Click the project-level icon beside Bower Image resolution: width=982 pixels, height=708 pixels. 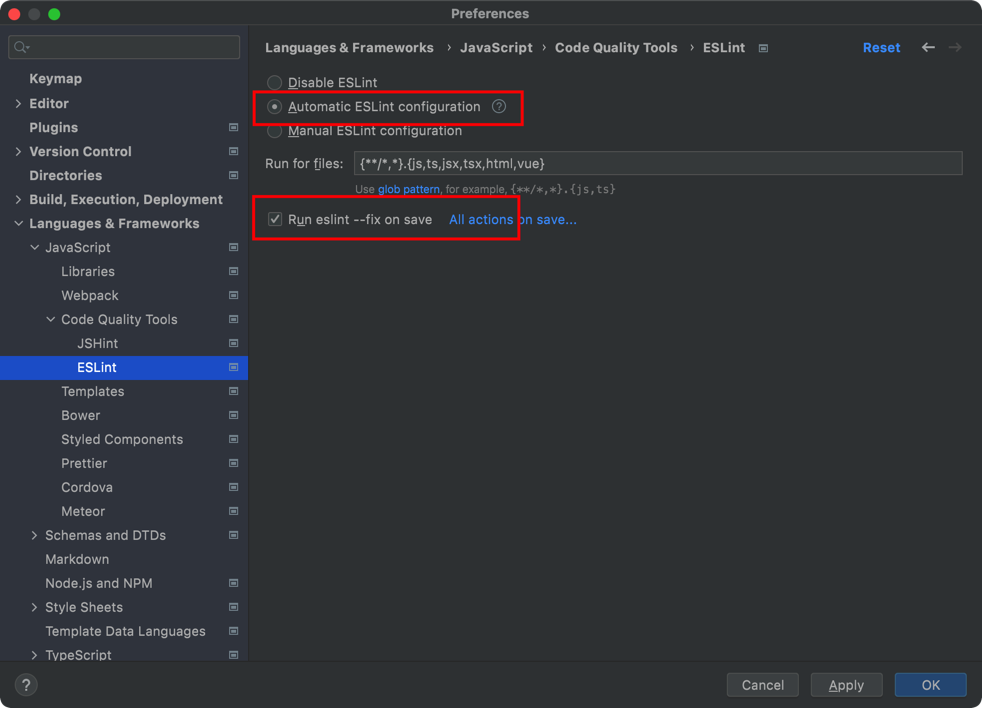pos(234,415)
